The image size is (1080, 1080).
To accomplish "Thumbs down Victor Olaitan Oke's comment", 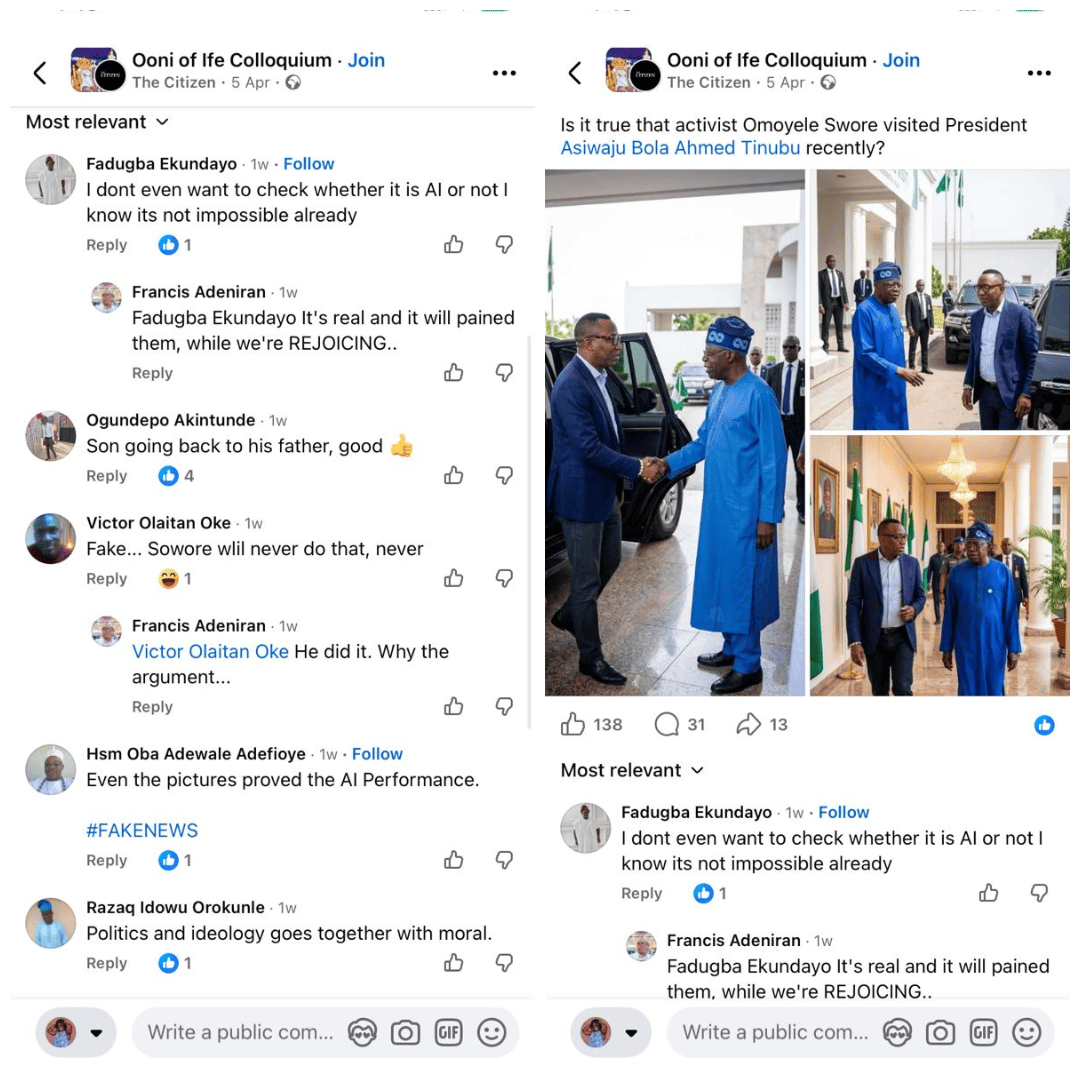I will [x=505, y=578].
